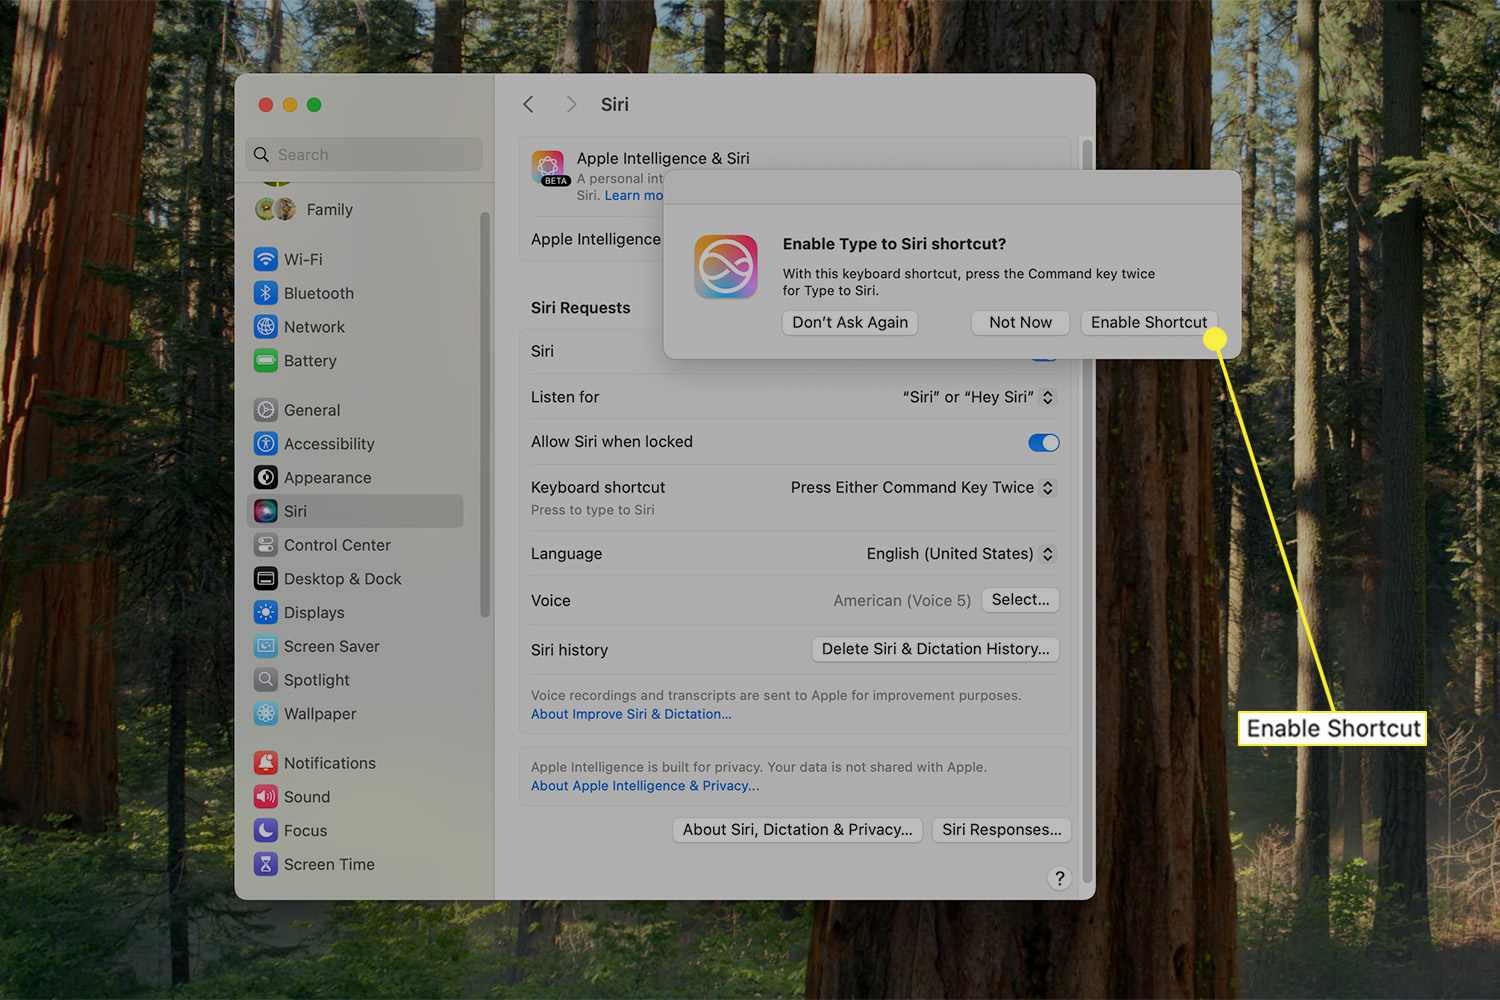Open the Language selection dropdown
This screenshot has width=1500, height=1000.
1047,554
